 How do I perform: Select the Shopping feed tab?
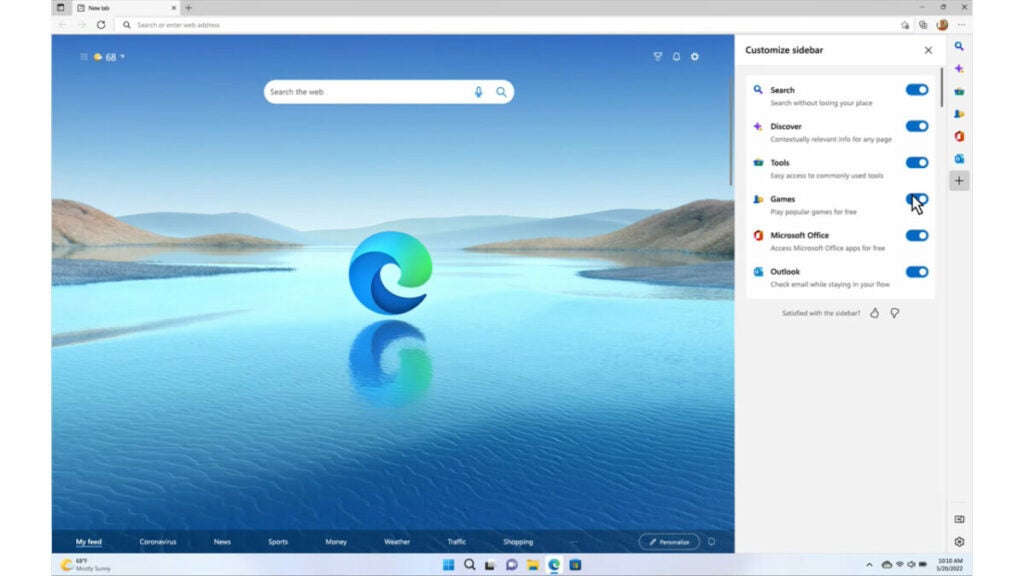tap(518, 542)
